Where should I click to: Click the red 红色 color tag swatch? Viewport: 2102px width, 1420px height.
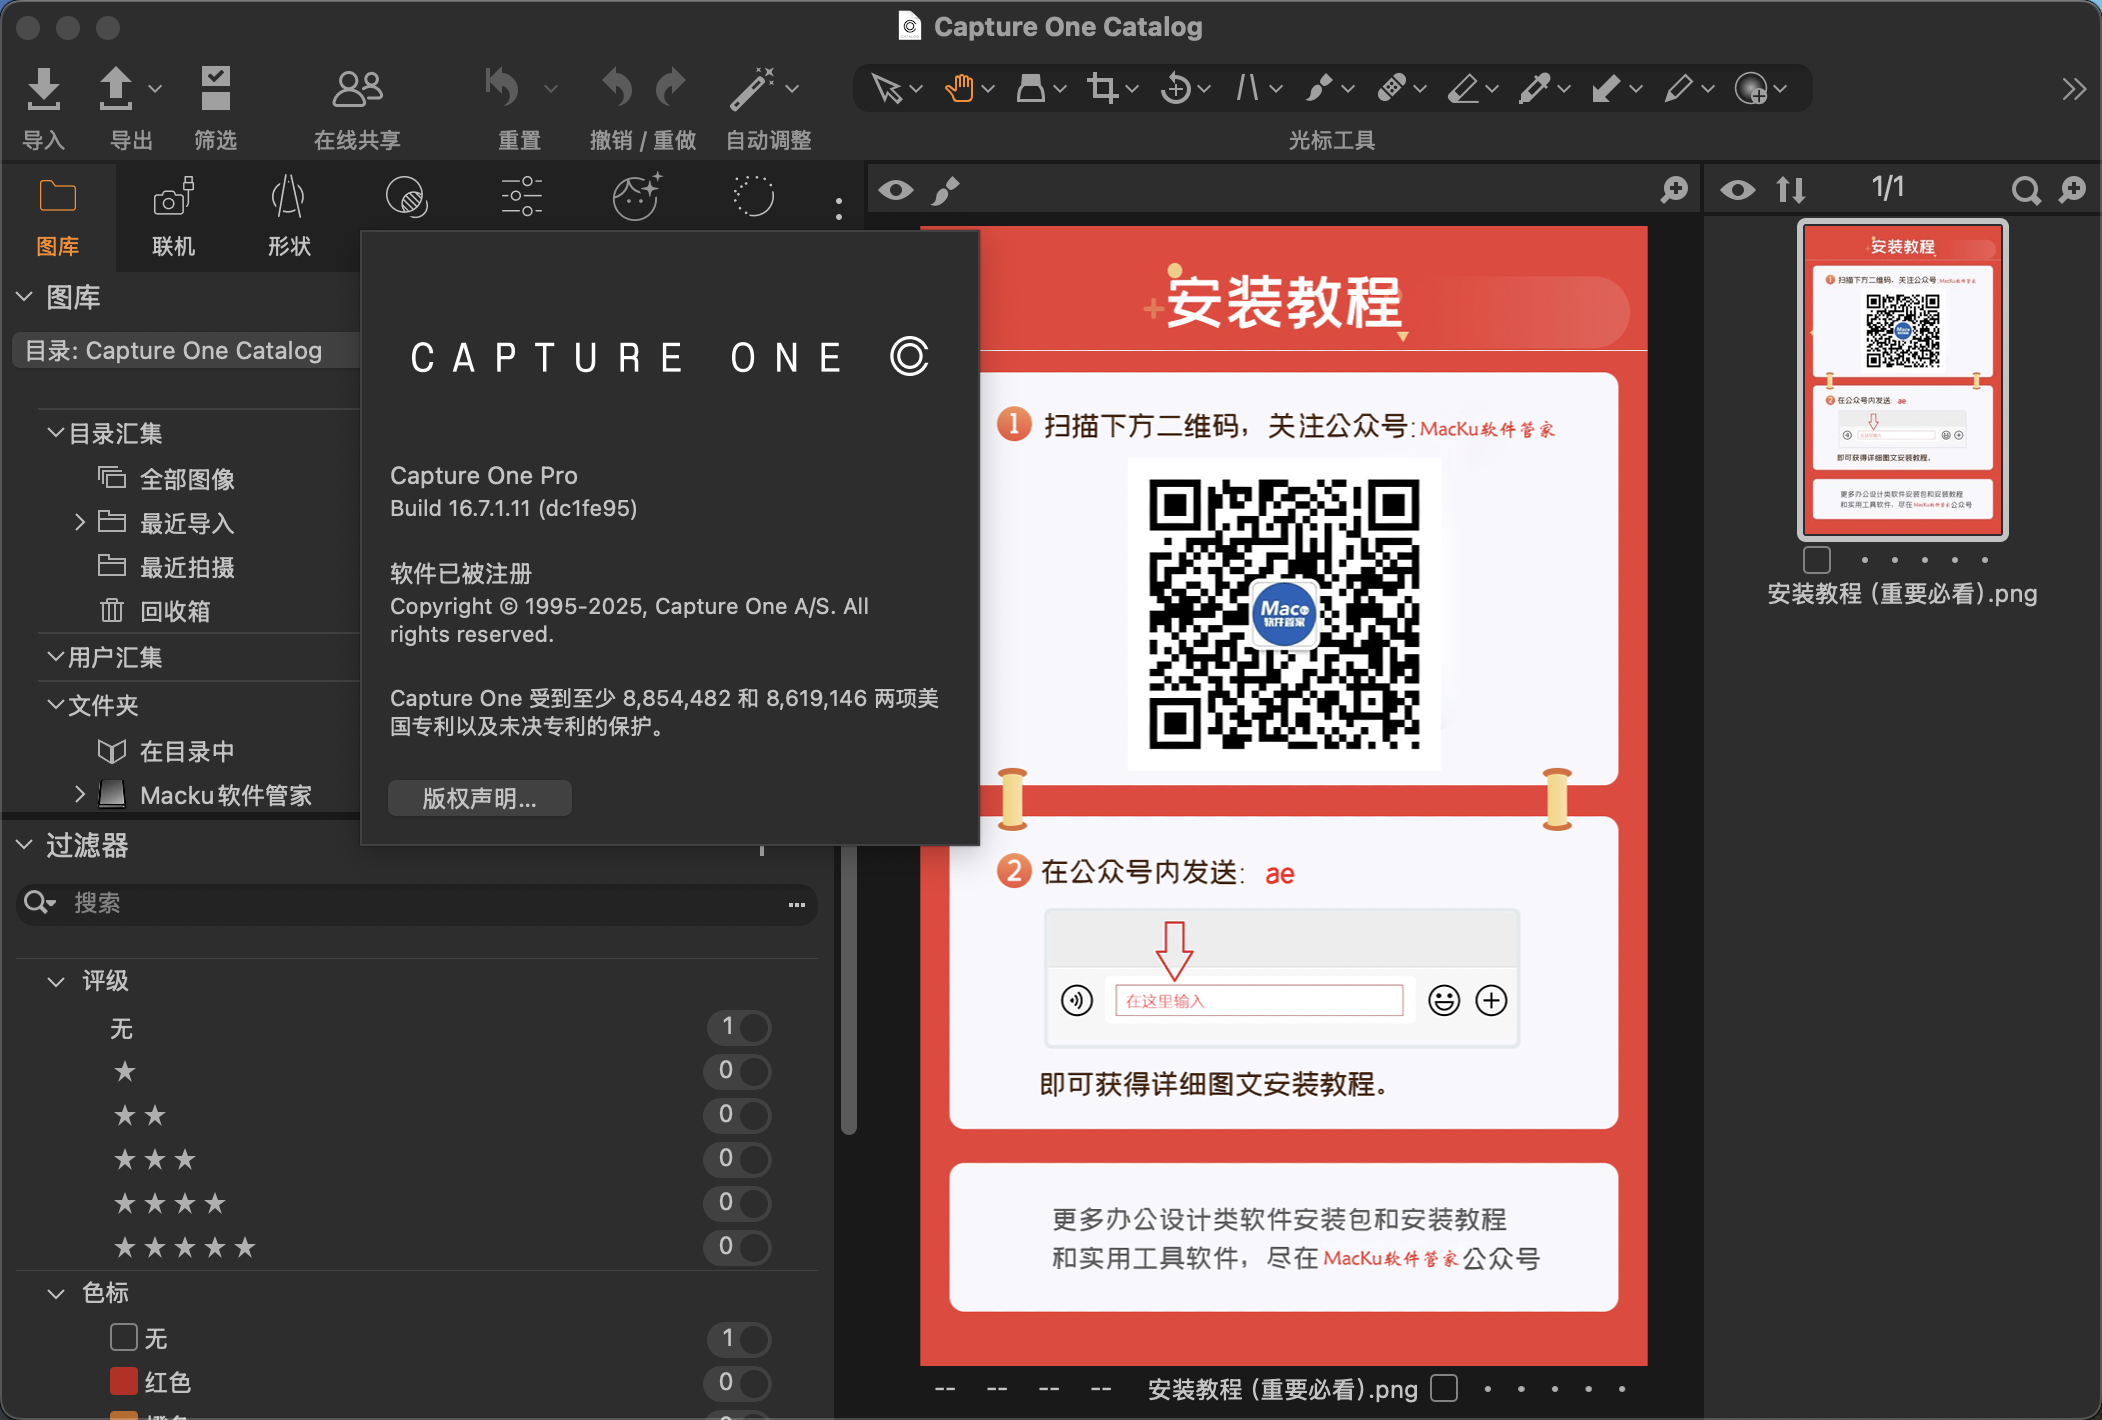click(124, 1382)
